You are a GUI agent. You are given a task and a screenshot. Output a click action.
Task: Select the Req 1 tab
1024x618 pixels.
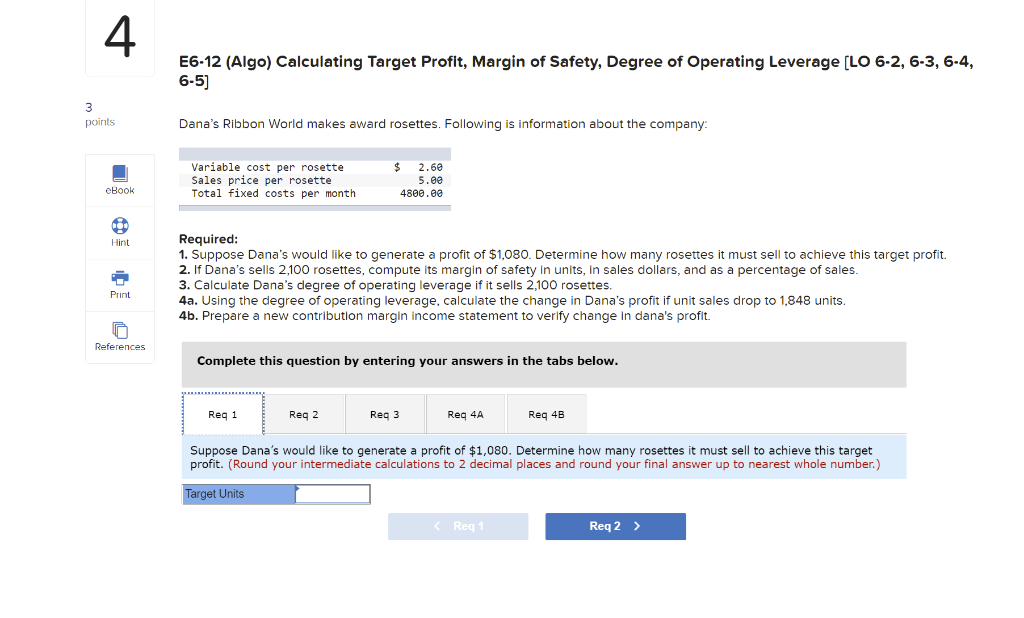[222, 413]
